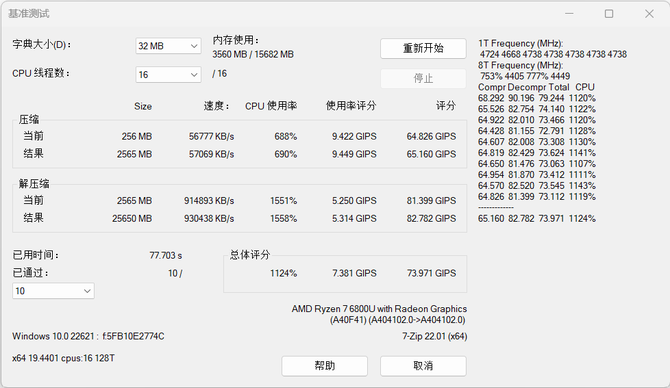
Task: Click the thread count dropdown arrow
Action: (x=194, y=75)
